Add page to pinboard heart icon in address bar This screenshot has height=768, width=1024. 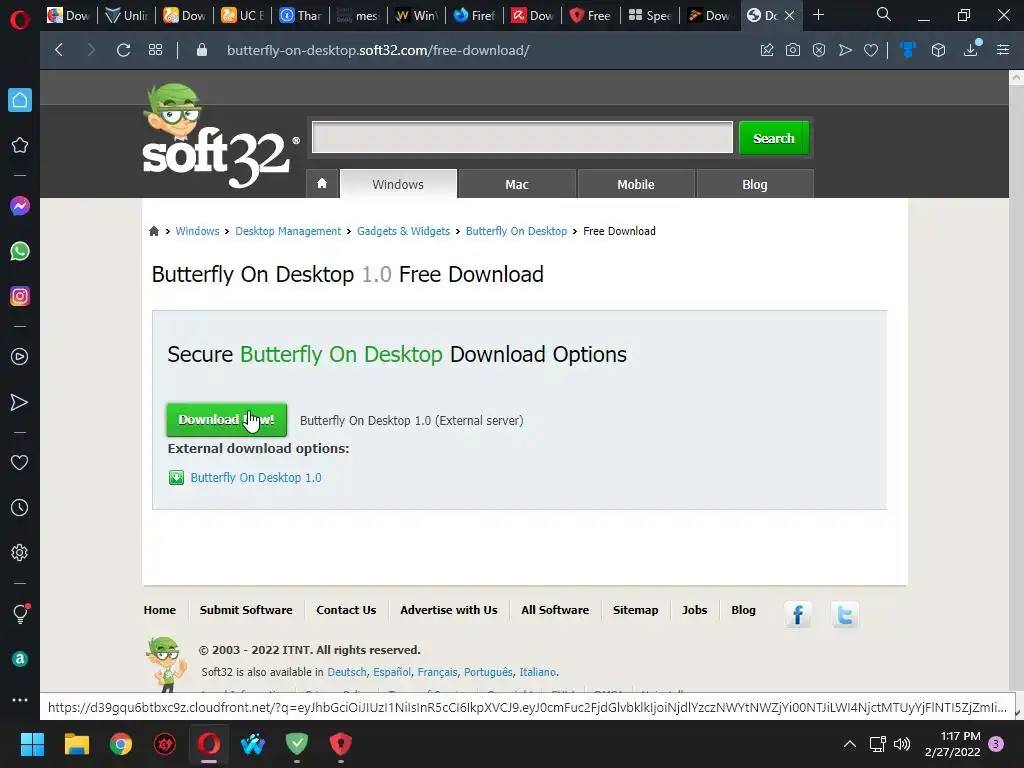tap(871, 50)
